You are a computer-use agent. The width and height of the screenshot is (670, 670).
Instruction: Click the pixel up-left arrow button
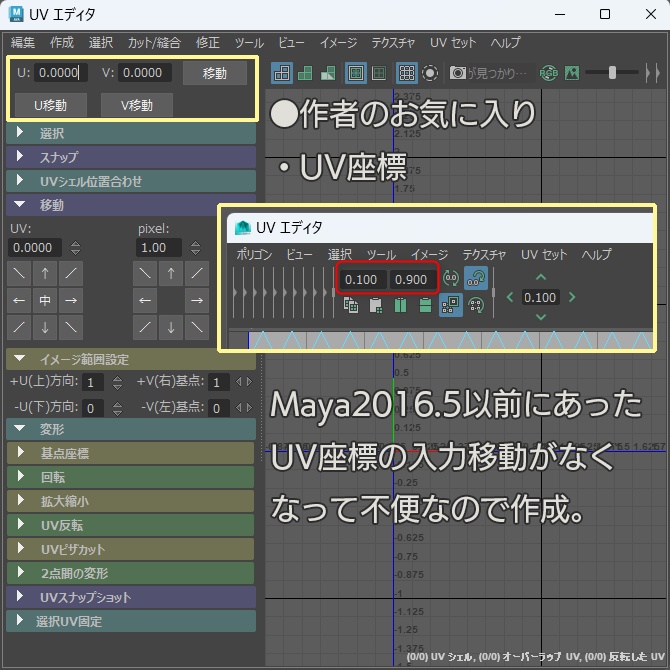[x=145, y=273]
